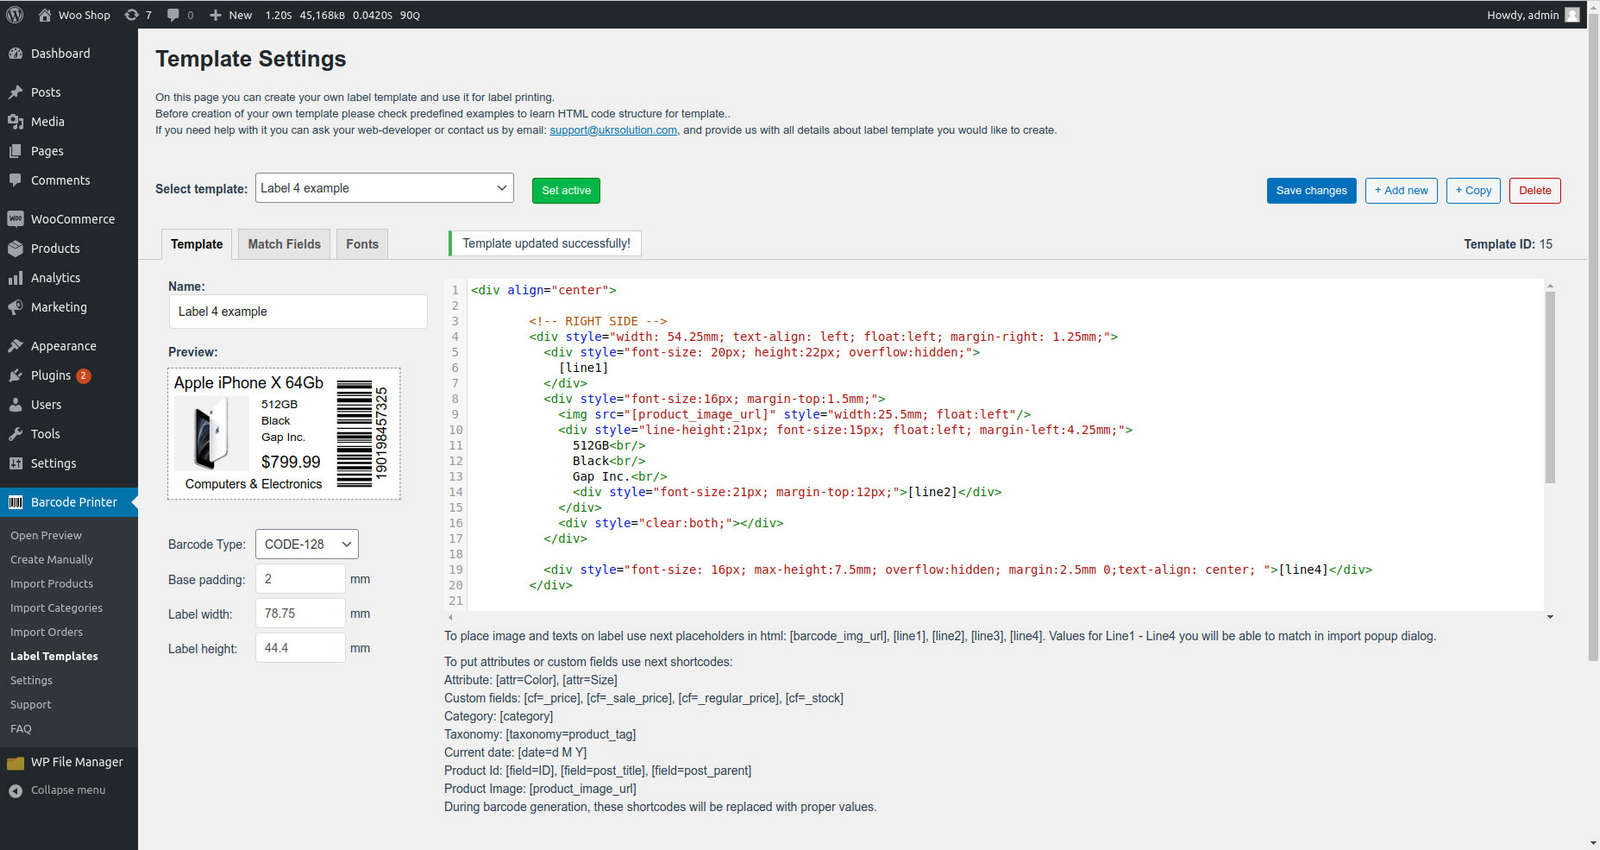Image resolution: width=1600 pixels, height=850 pixels.
Task: Click the WordPress logo icon
Action: pyautogui.click(x=15, y=15)
